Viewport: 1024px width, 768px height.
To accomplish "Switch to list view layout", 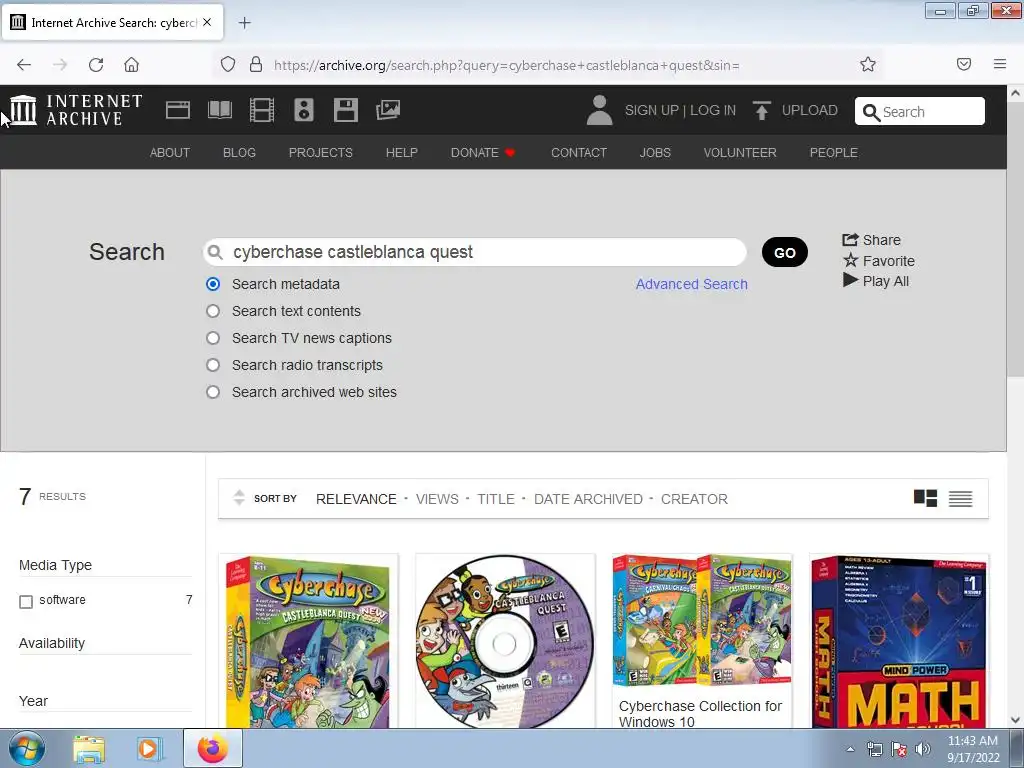I will [x=960, y=499].
